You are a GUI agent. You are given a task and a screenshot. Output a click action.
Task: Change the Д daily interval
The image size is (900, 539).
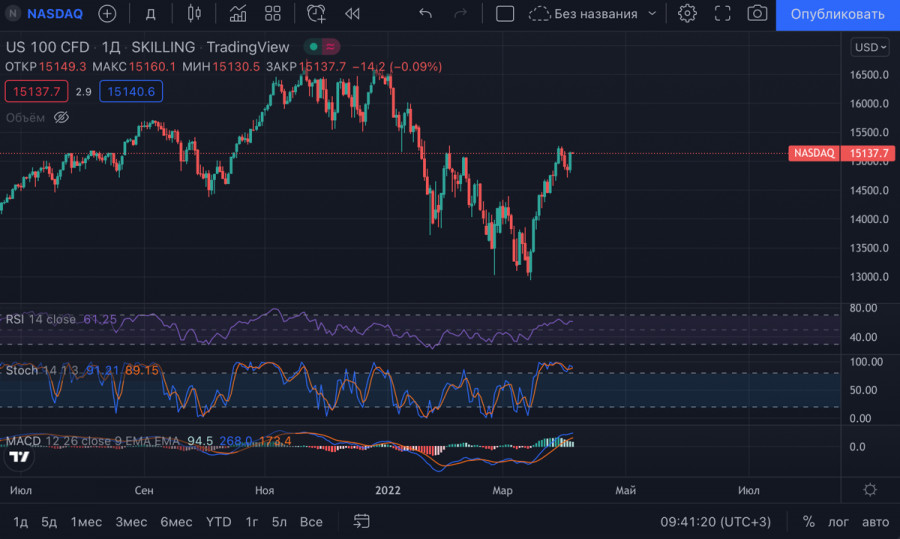tap(150, 14)
